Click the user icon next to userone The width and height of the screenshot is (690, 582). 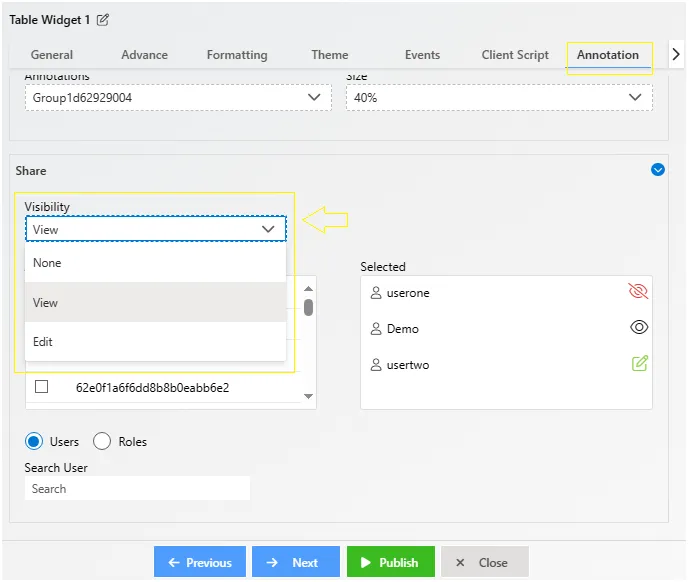pos(375,293)
